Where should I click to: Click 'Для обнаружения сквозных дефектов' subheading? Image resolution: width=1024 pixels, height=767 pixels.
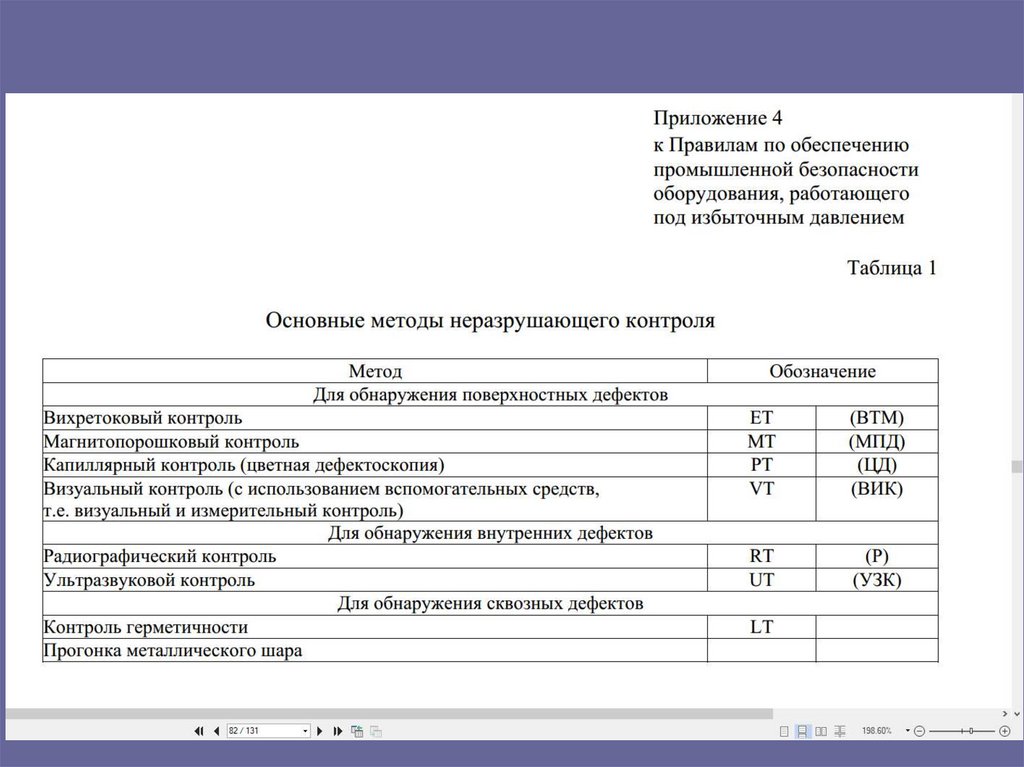pos(490,603)
